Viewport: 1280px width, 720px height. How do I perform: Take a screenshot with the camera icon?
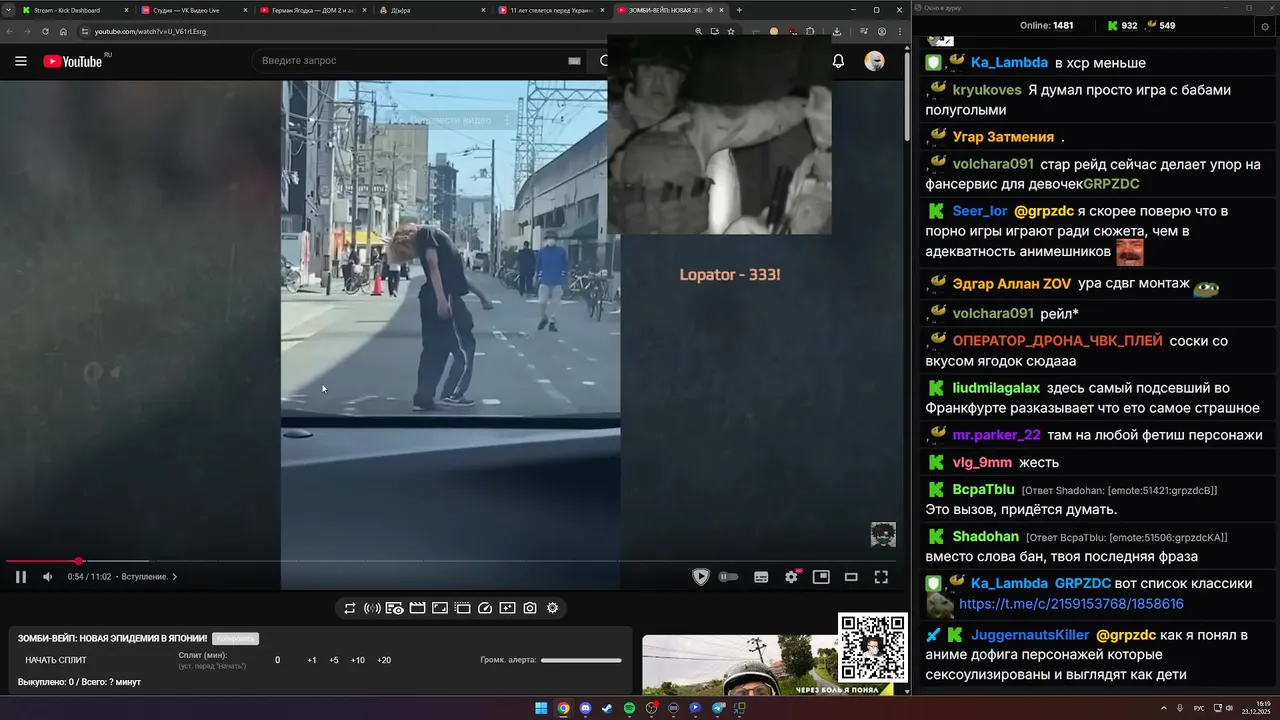[530, 608]
